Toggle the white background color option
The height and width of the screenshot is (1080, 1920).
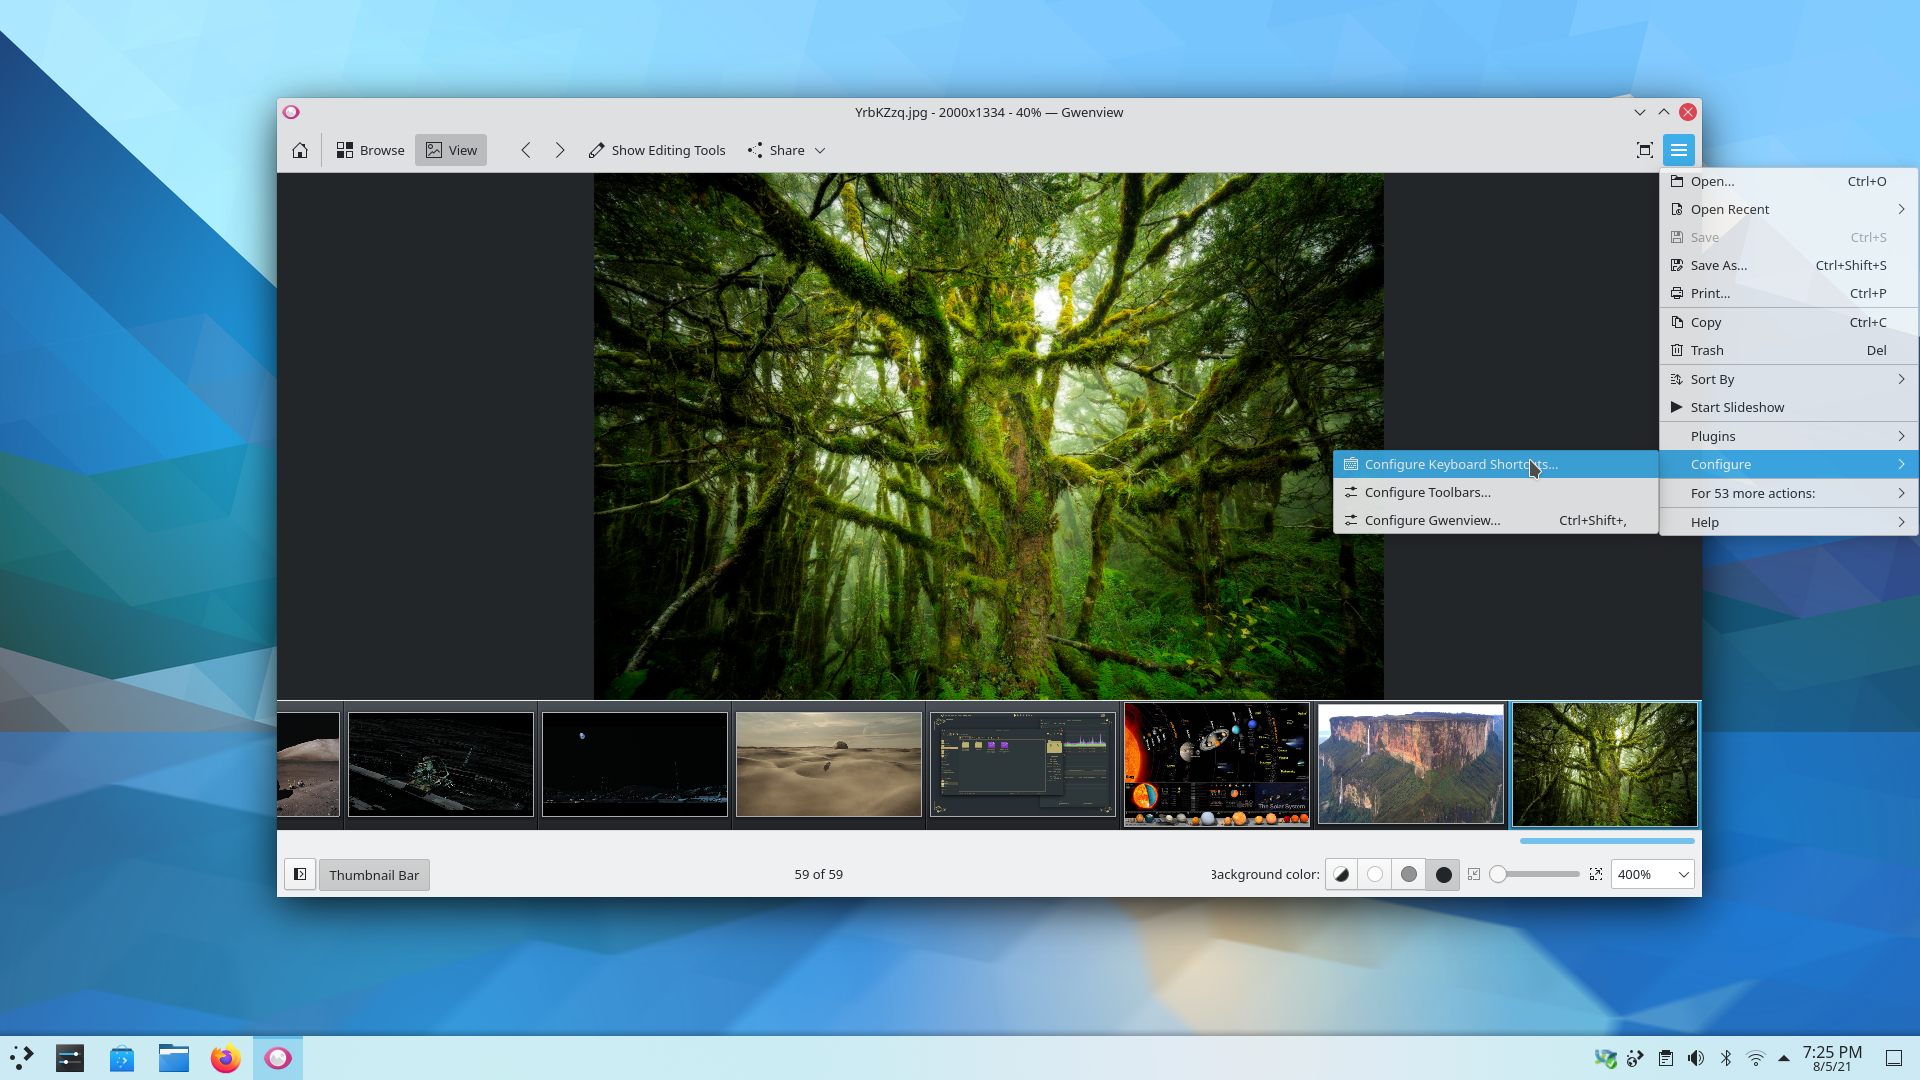coord(1375,874)
